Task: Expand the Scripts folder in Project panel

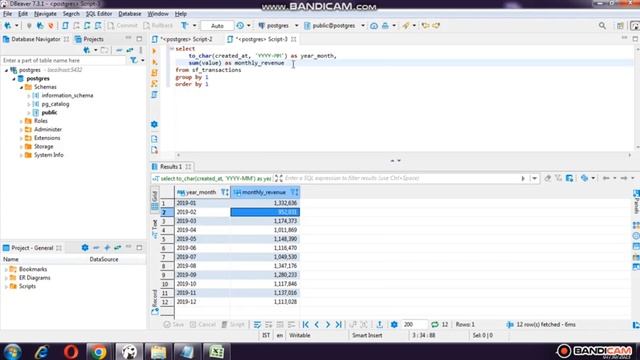Action: [x=6, y=287]
